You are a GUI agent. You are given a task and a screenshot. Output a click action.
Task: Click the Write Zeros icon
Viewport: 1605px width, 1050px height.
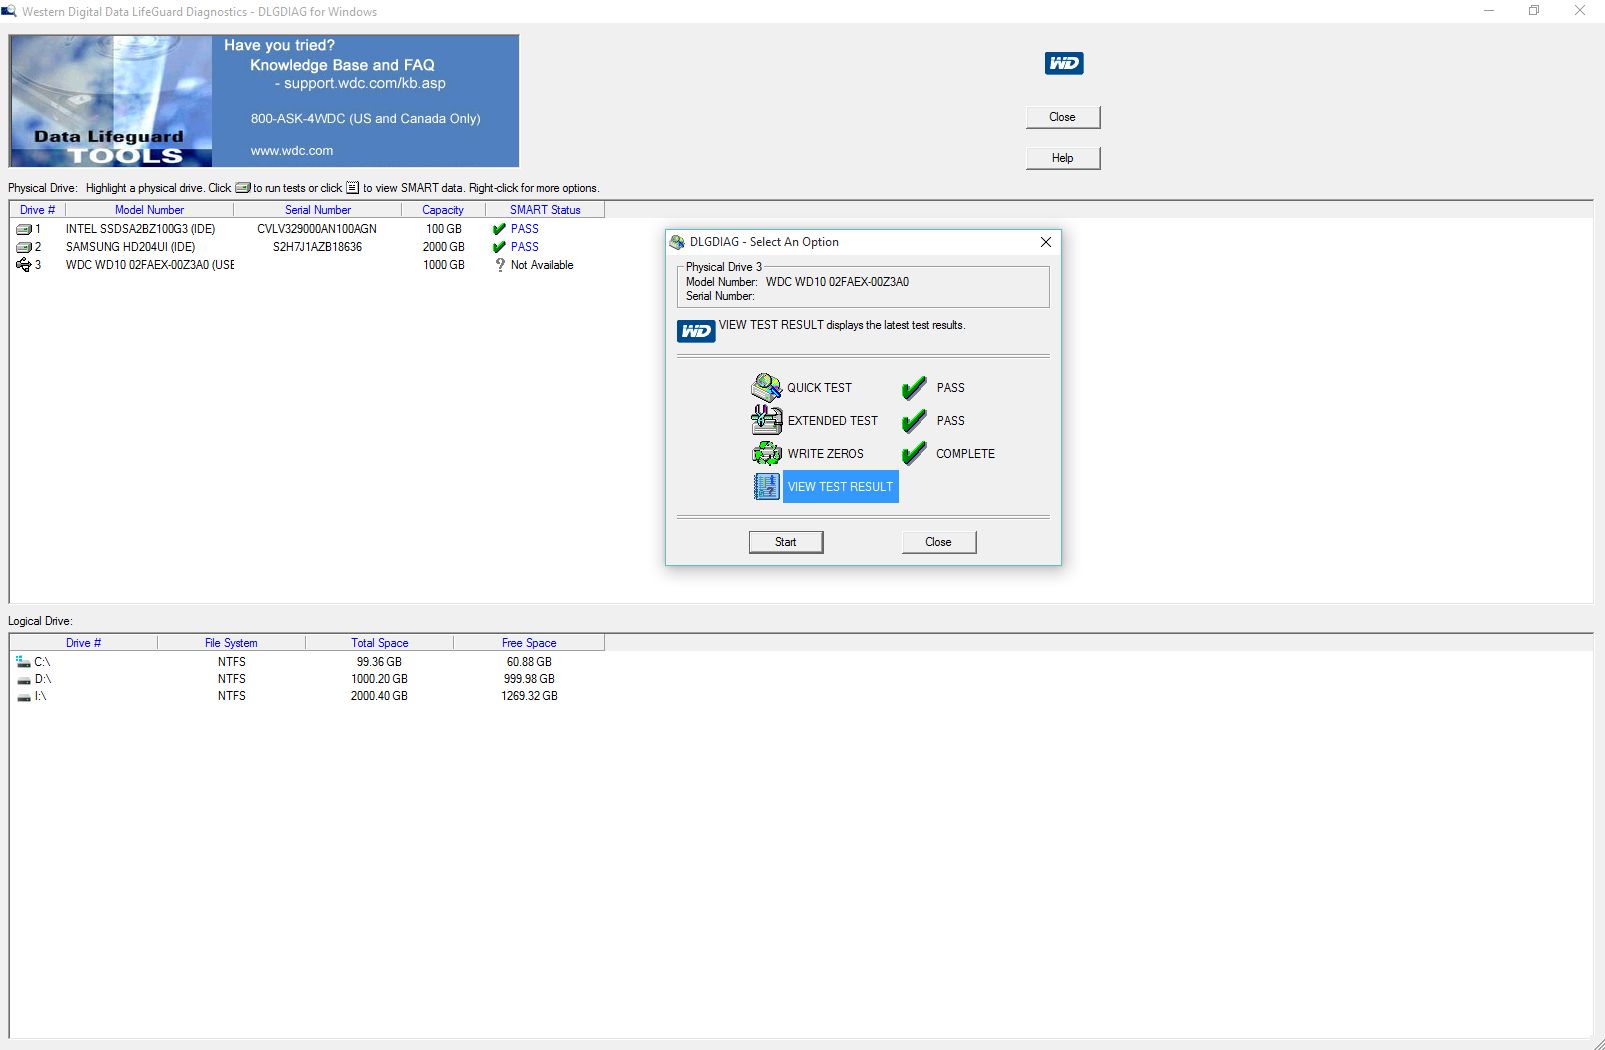[767, 453]
